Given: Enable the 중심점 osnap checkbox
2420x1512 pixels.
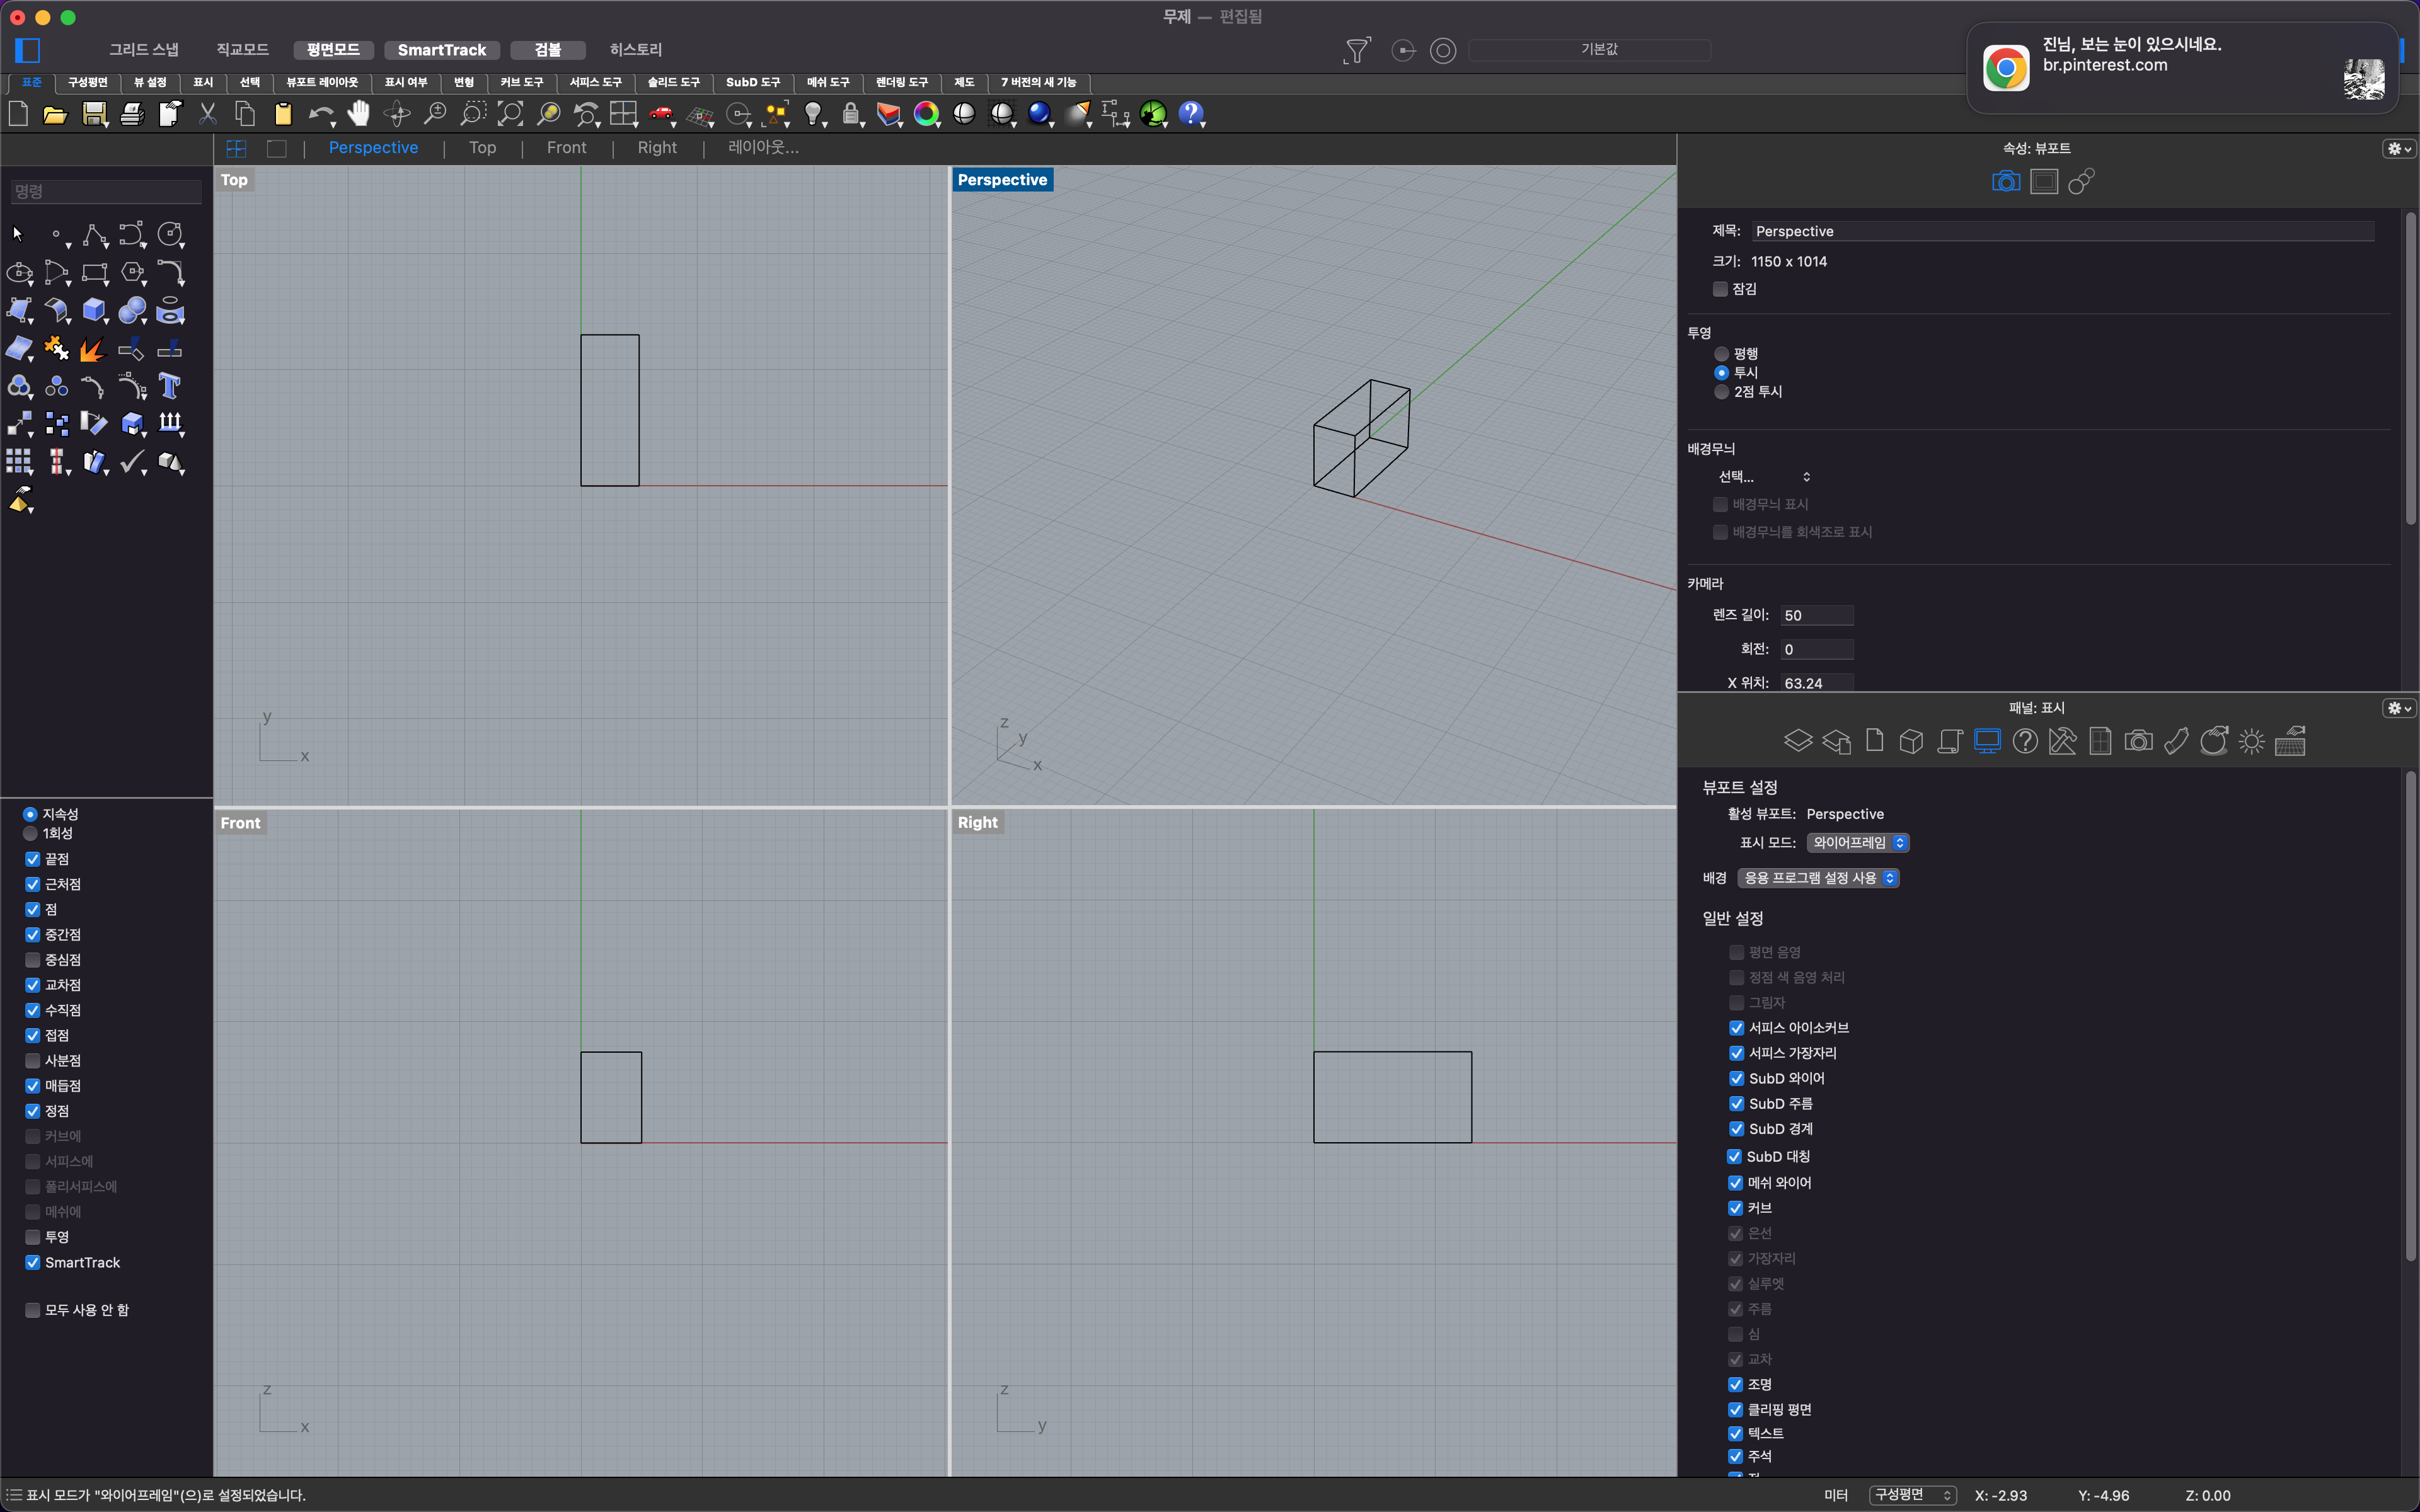Looking at the screenshot, I should pos(33,960).
